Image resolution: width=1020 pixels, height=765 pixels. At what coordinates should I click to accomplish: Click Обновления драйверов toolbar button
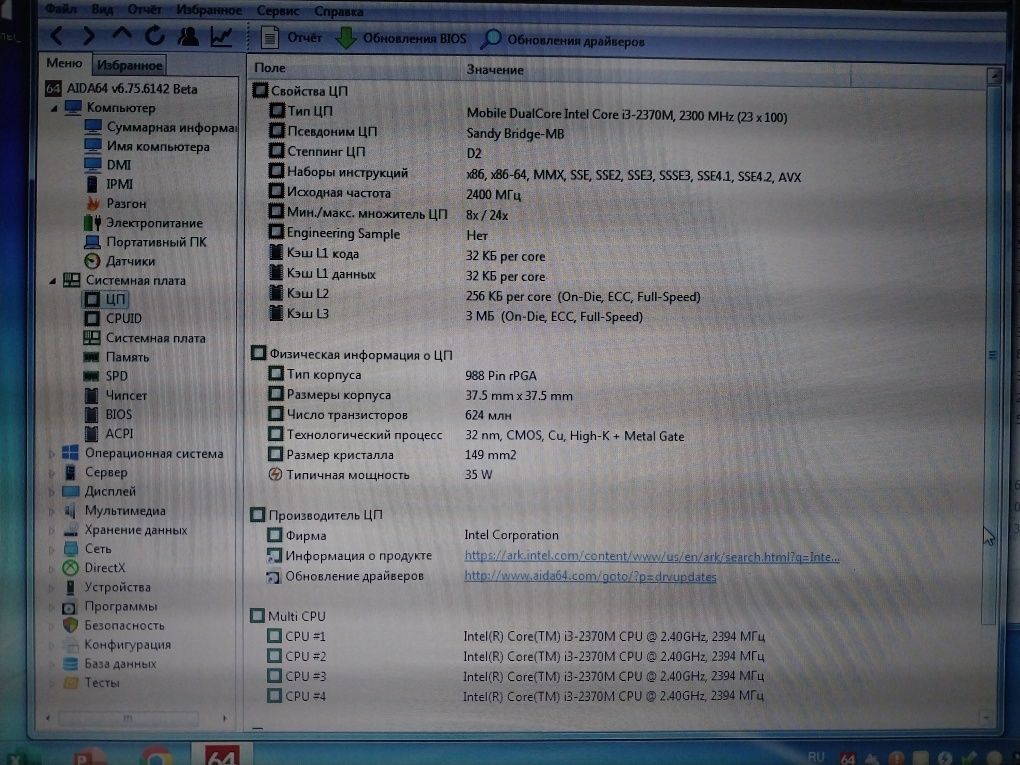coord(563,40)
